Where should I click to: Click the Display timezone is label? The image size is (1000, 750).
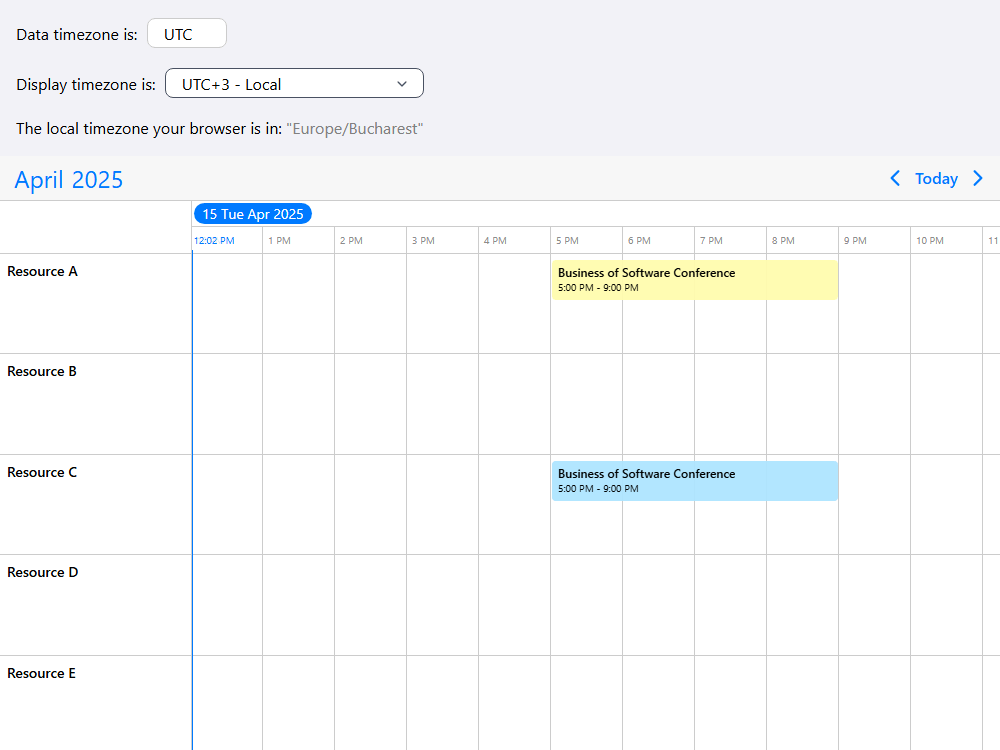click(x=85, y=85)
